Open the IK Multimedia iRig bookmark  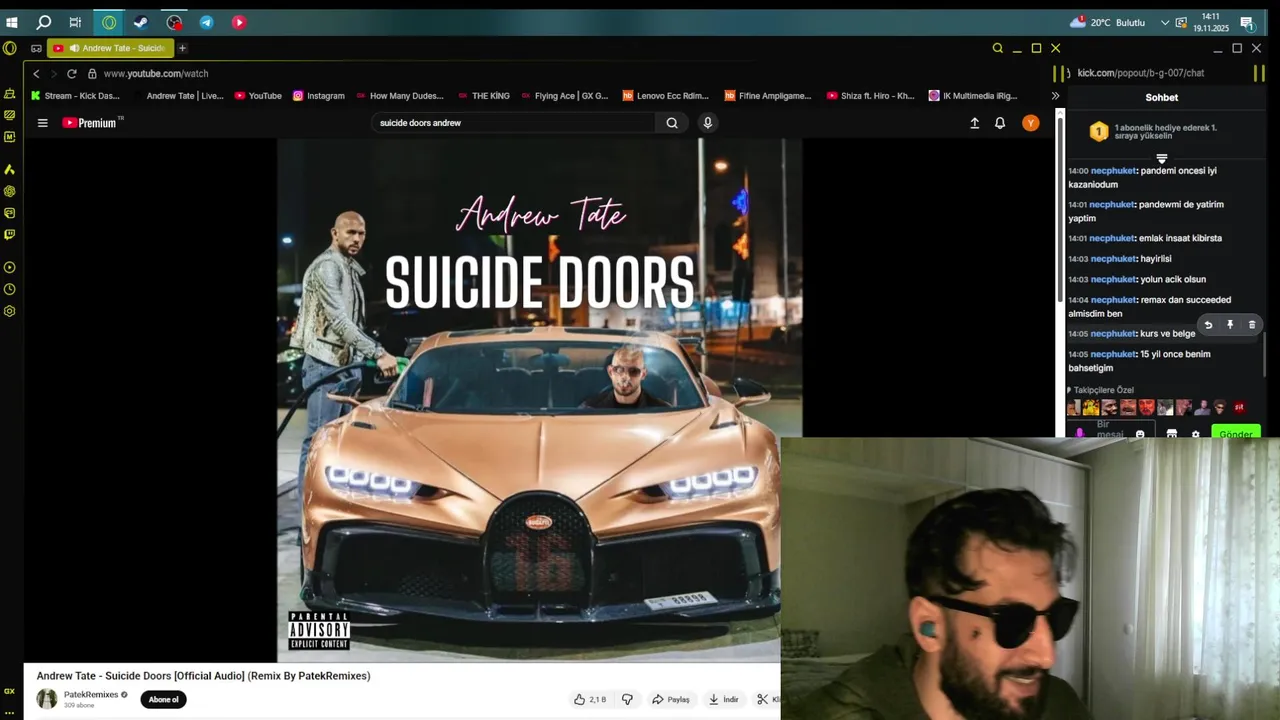pos(973,96)
